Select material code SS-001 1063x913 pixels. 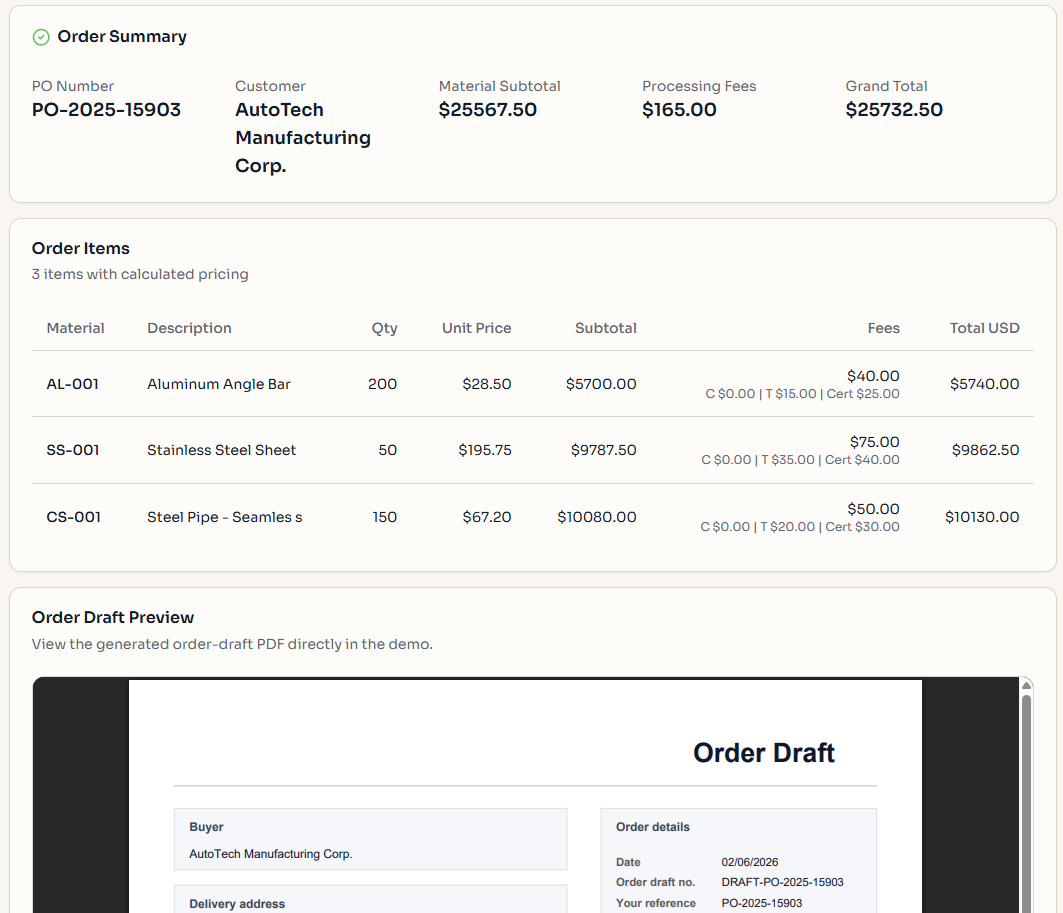coord(73,450)
